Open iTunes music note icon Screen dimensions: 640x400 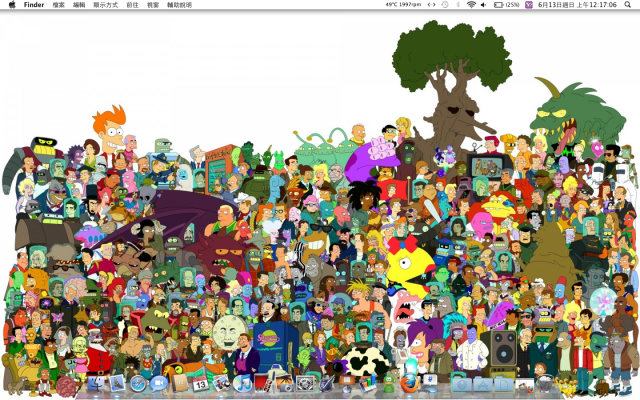(242, 384)
